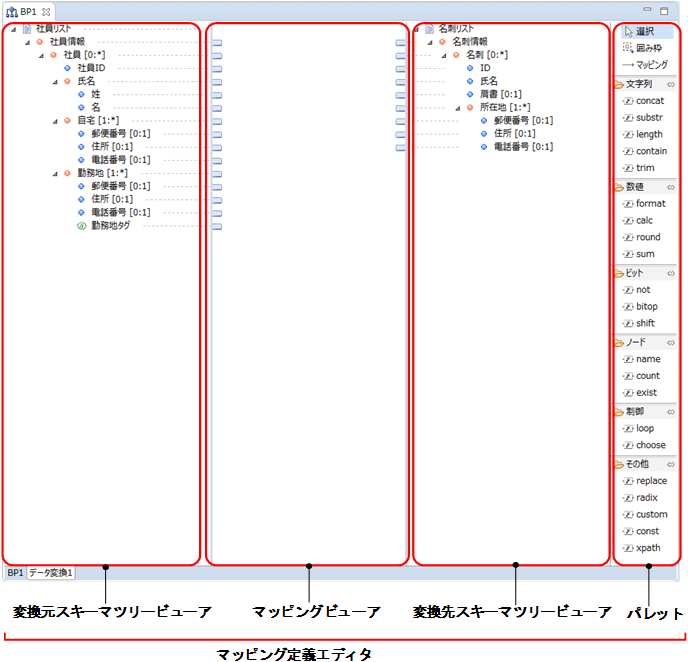
Task: Minimize the editor pane
Action: [647, 10]
